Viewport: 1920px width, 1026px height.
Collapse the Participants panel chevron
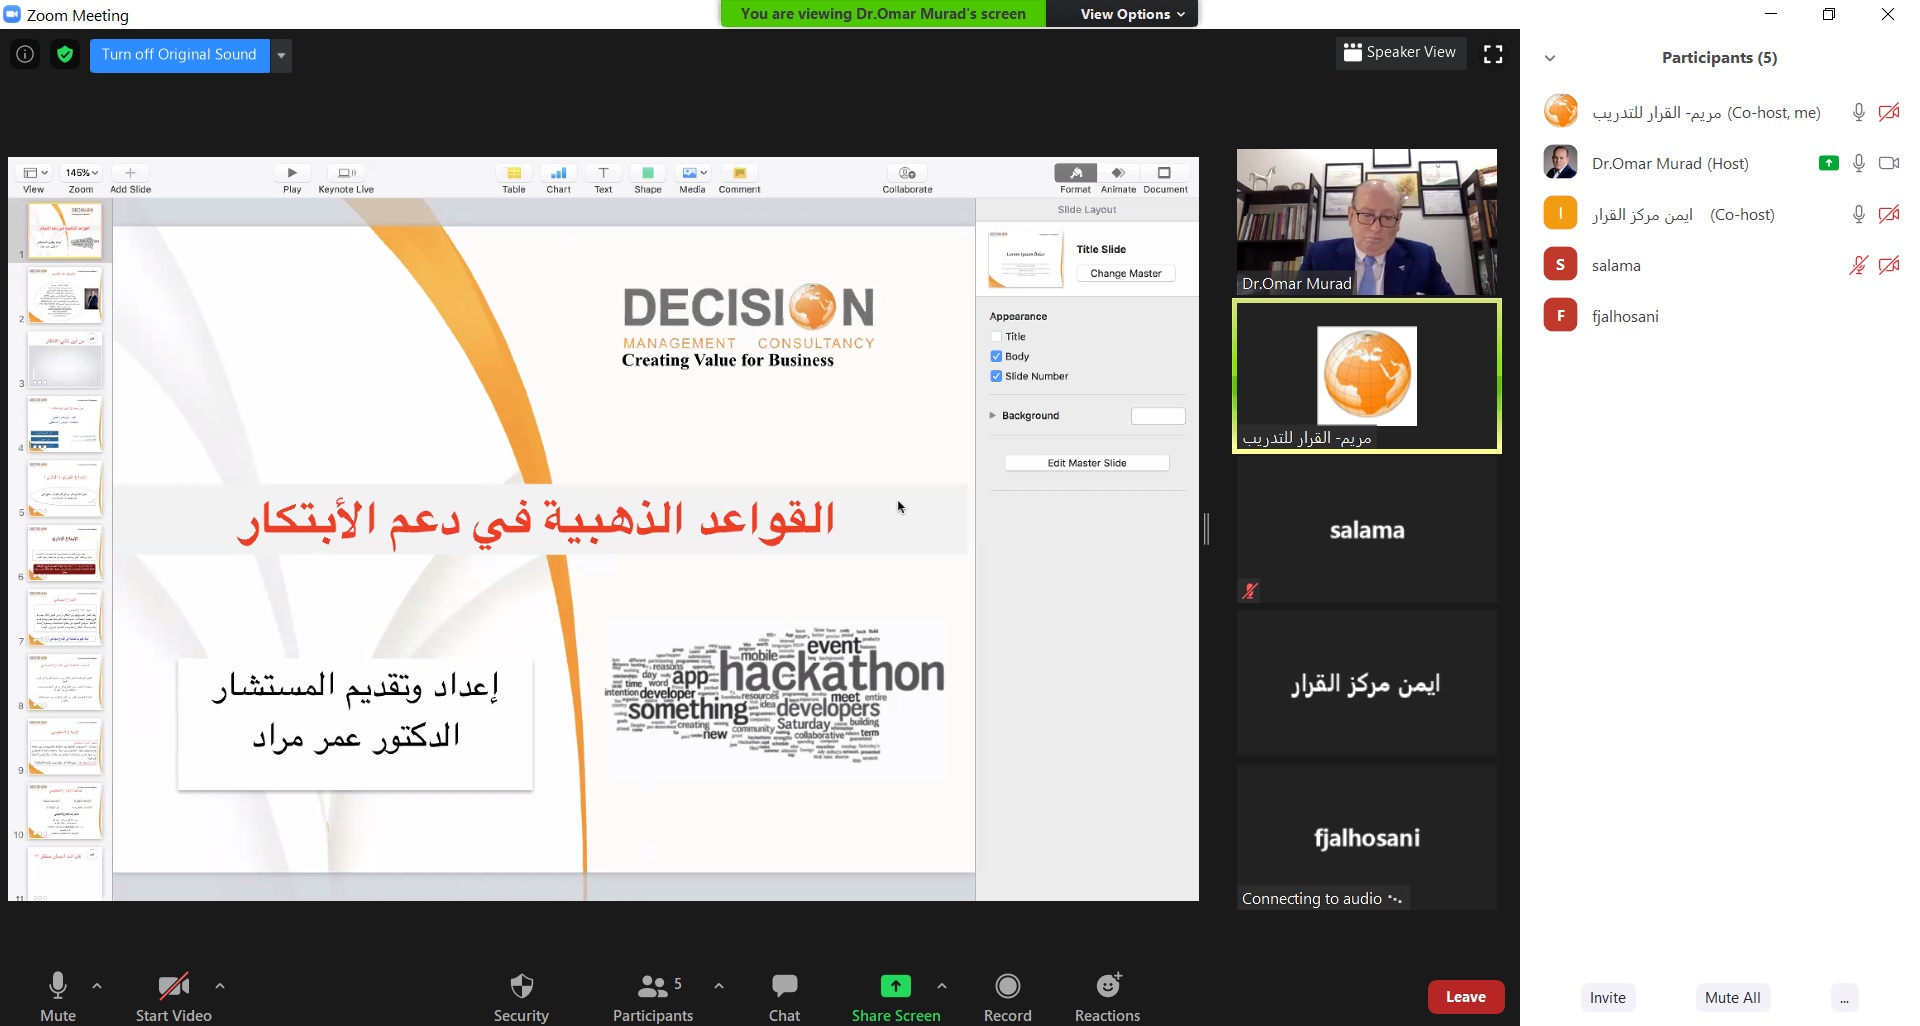(1550, 58)
